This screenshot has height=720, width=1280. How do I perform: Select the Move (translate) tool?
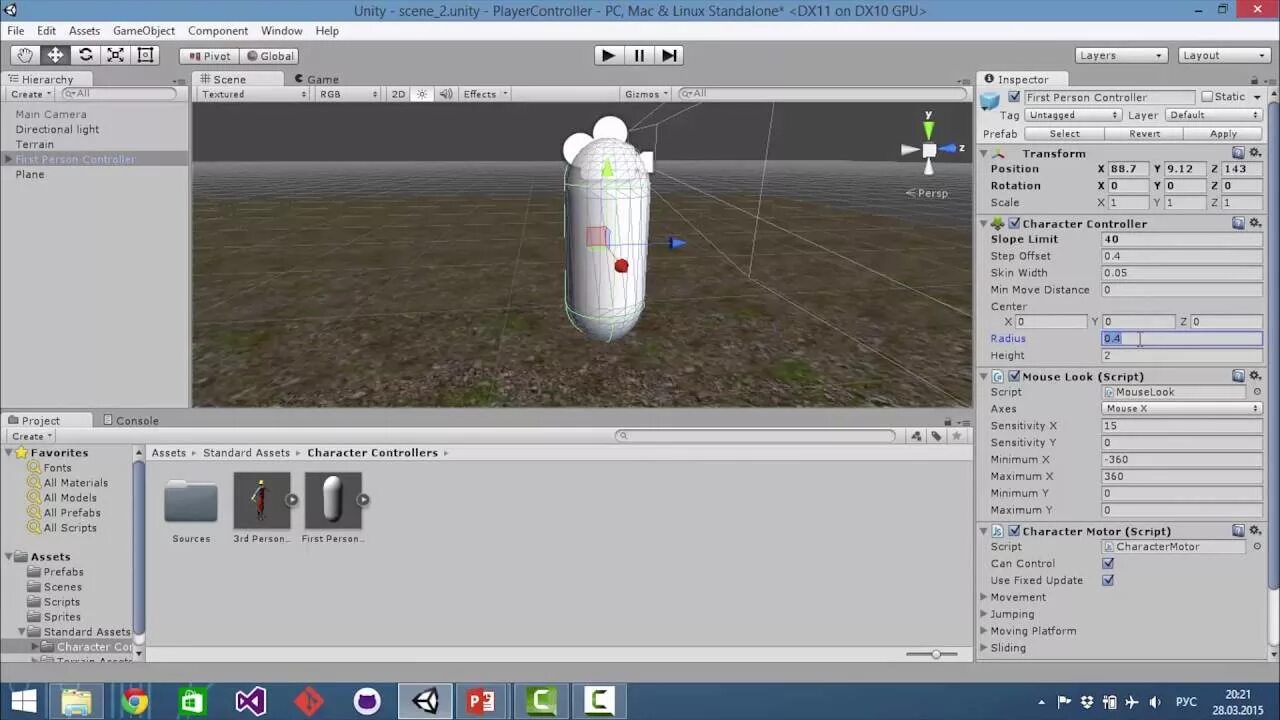click(x=55, y=56)
